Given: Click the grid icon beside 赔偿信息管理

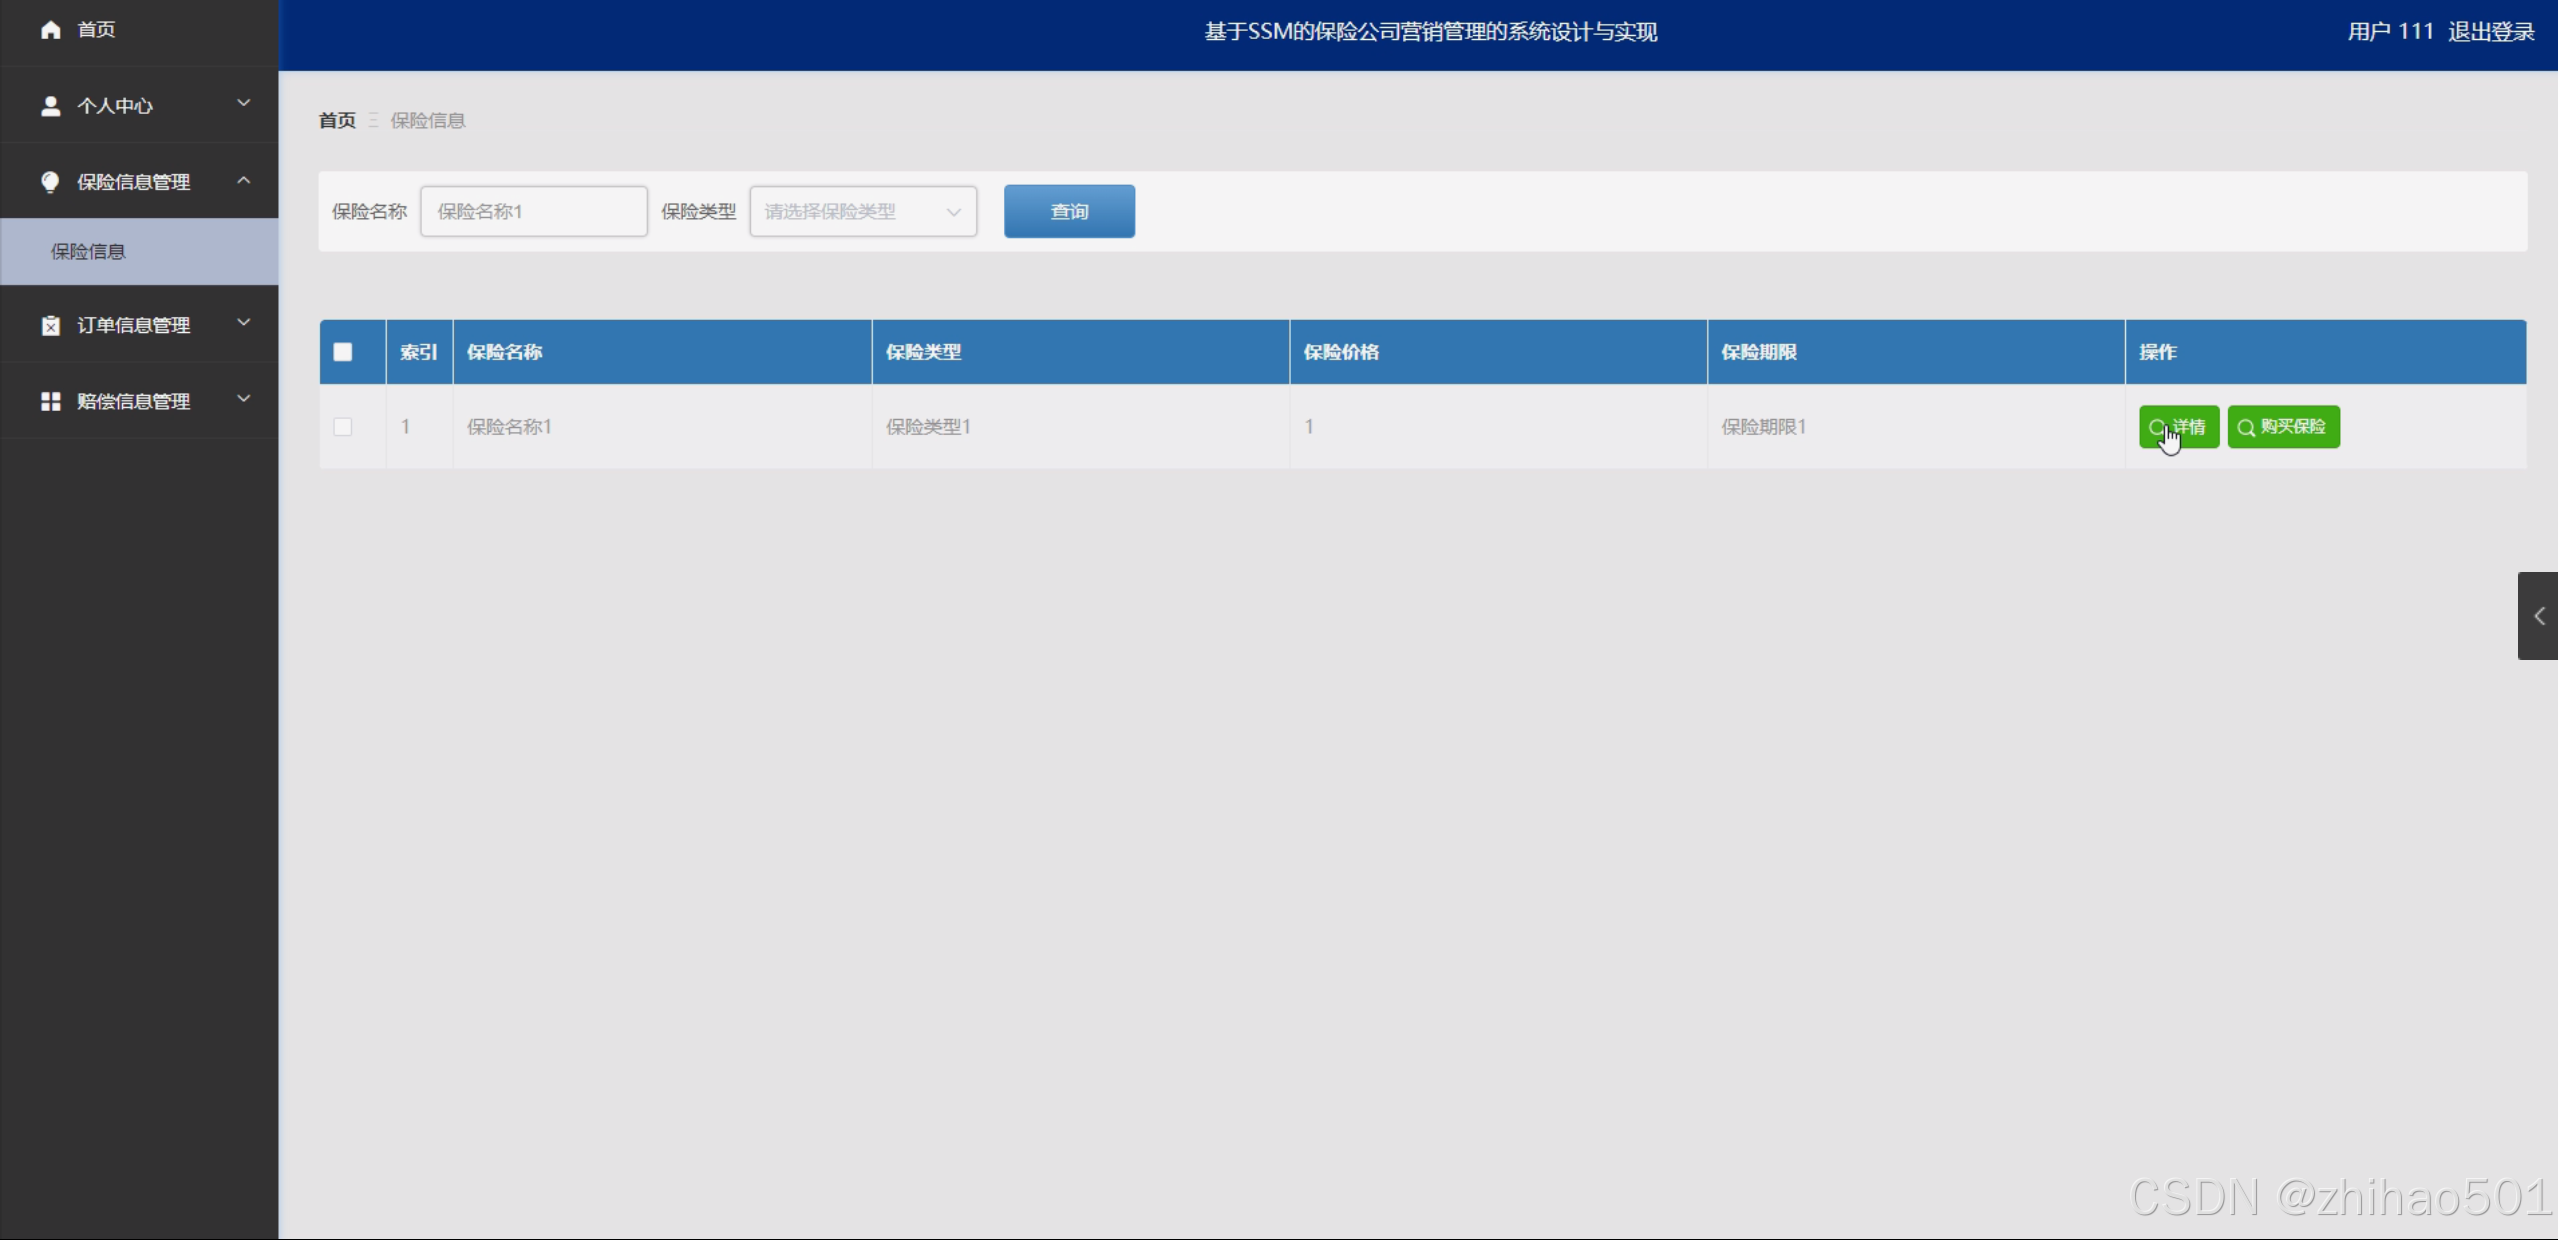Looking at the screenshot, I should pos(50,401).
